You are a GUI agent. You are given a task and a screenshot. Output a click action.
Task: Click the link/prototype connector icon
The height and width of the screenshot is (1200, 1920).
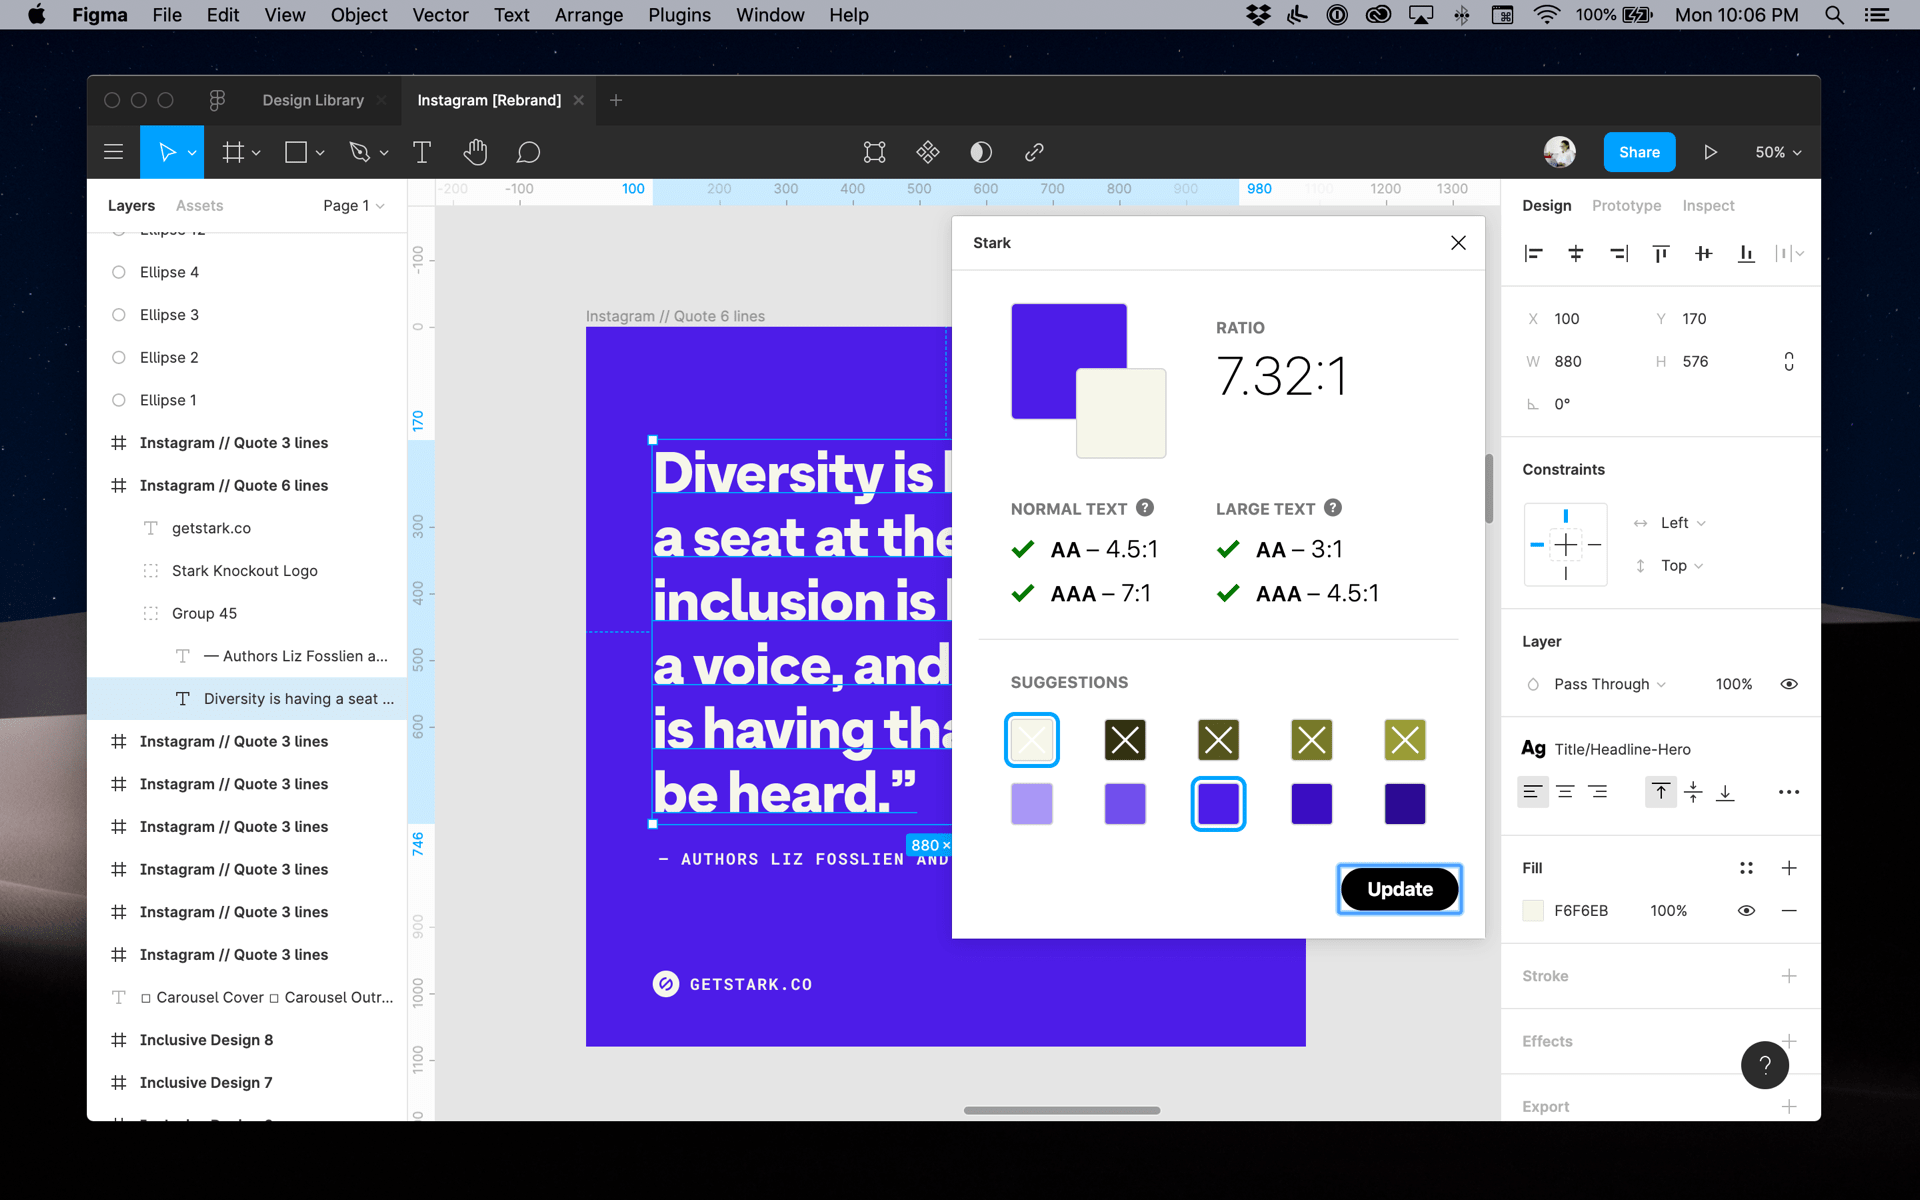click(x=1037, y=152)
